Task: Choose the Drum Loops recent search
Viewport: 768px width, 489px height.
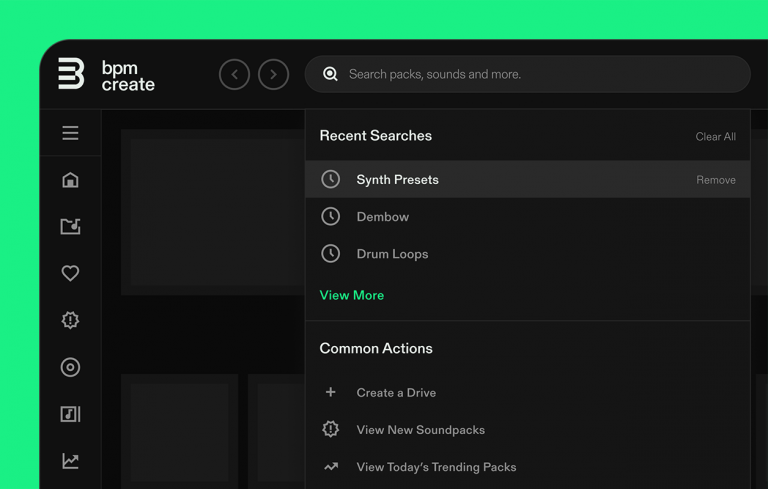Action: coord(392,254)
